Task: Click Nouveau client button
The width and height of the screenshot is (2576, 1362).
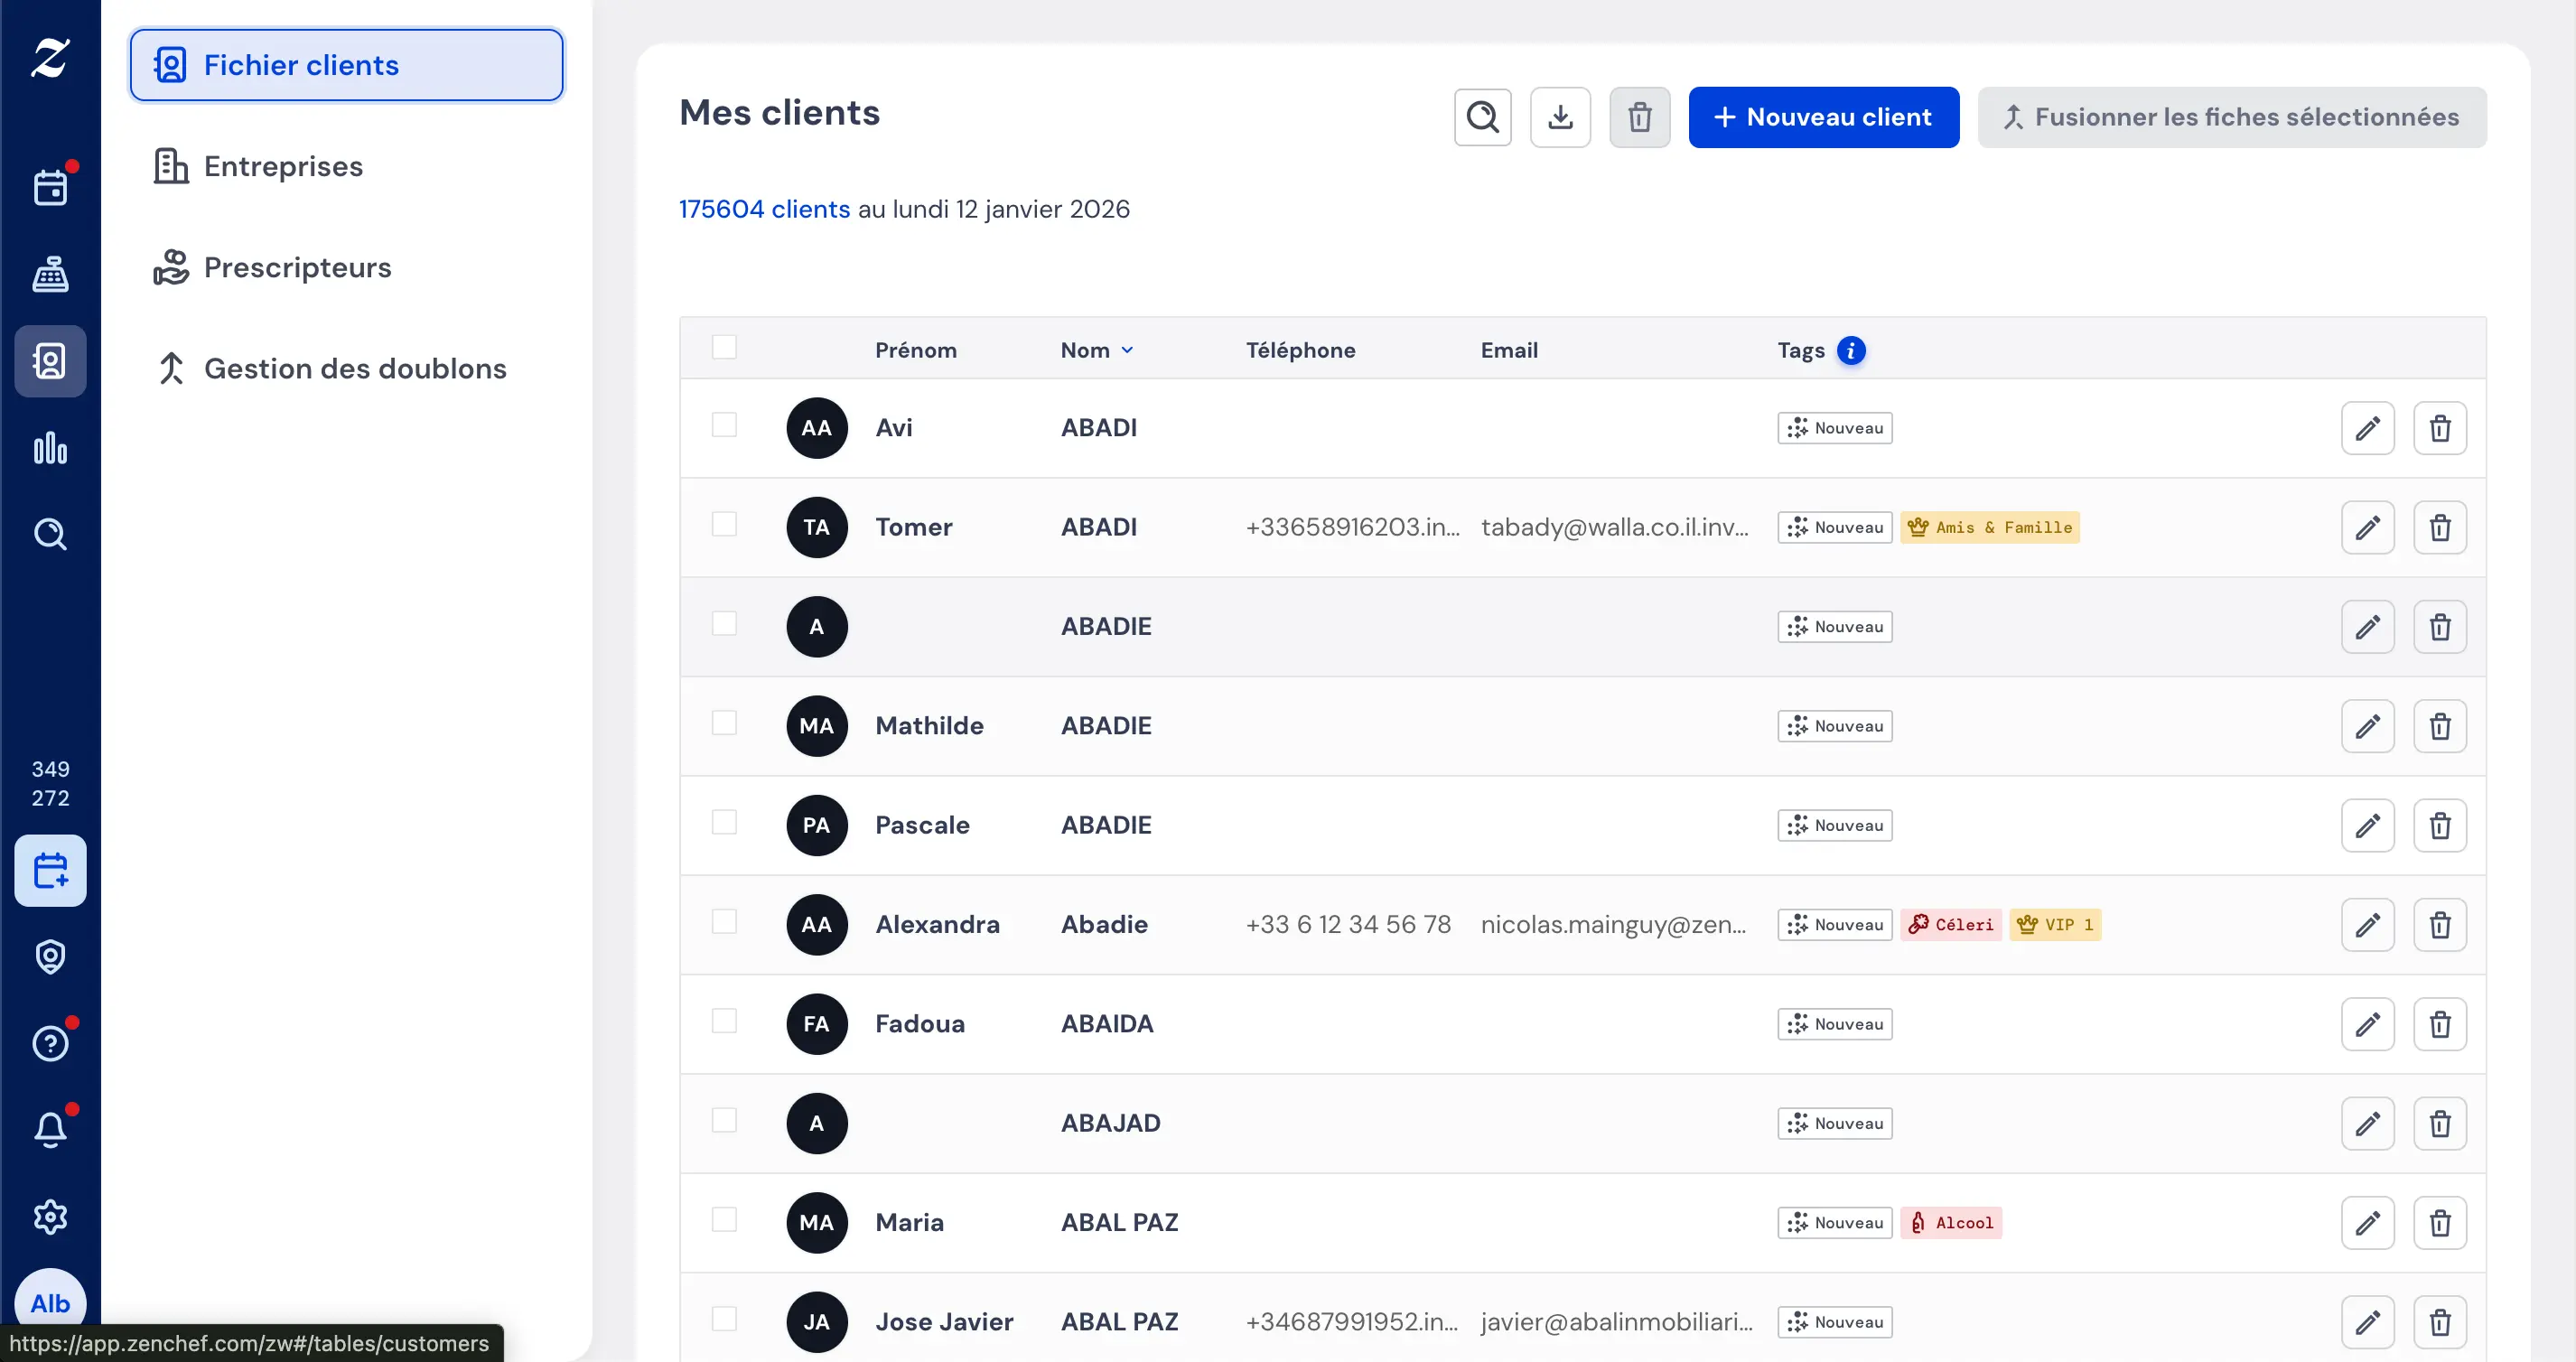Action: click(1822, 117)
